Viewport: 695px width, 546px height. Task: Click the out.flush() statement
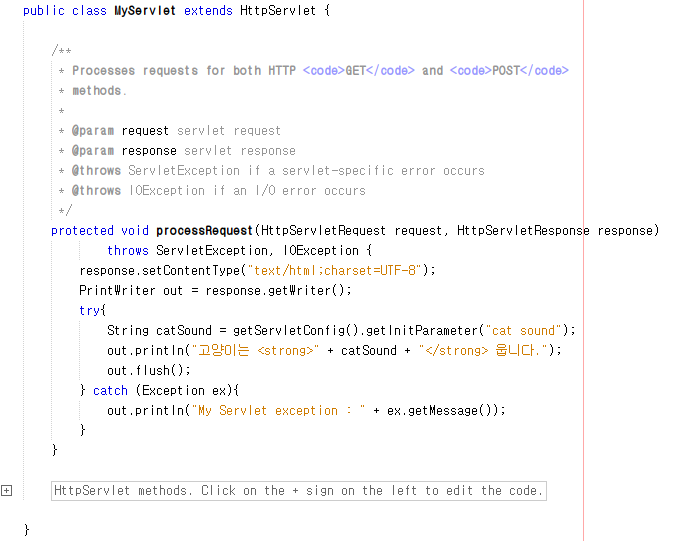(x=149, y=370)
